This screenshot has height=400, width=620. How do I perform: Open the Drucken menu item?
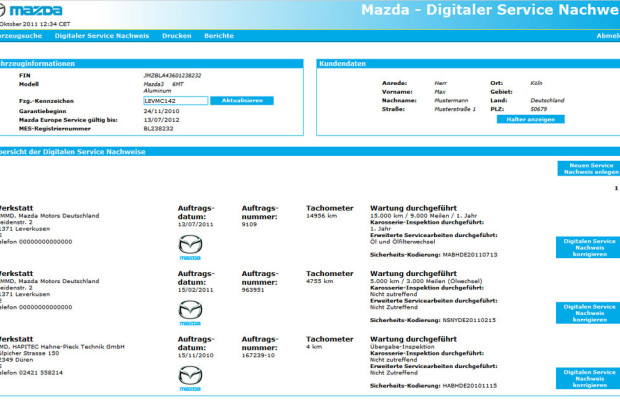click(176, 36)
